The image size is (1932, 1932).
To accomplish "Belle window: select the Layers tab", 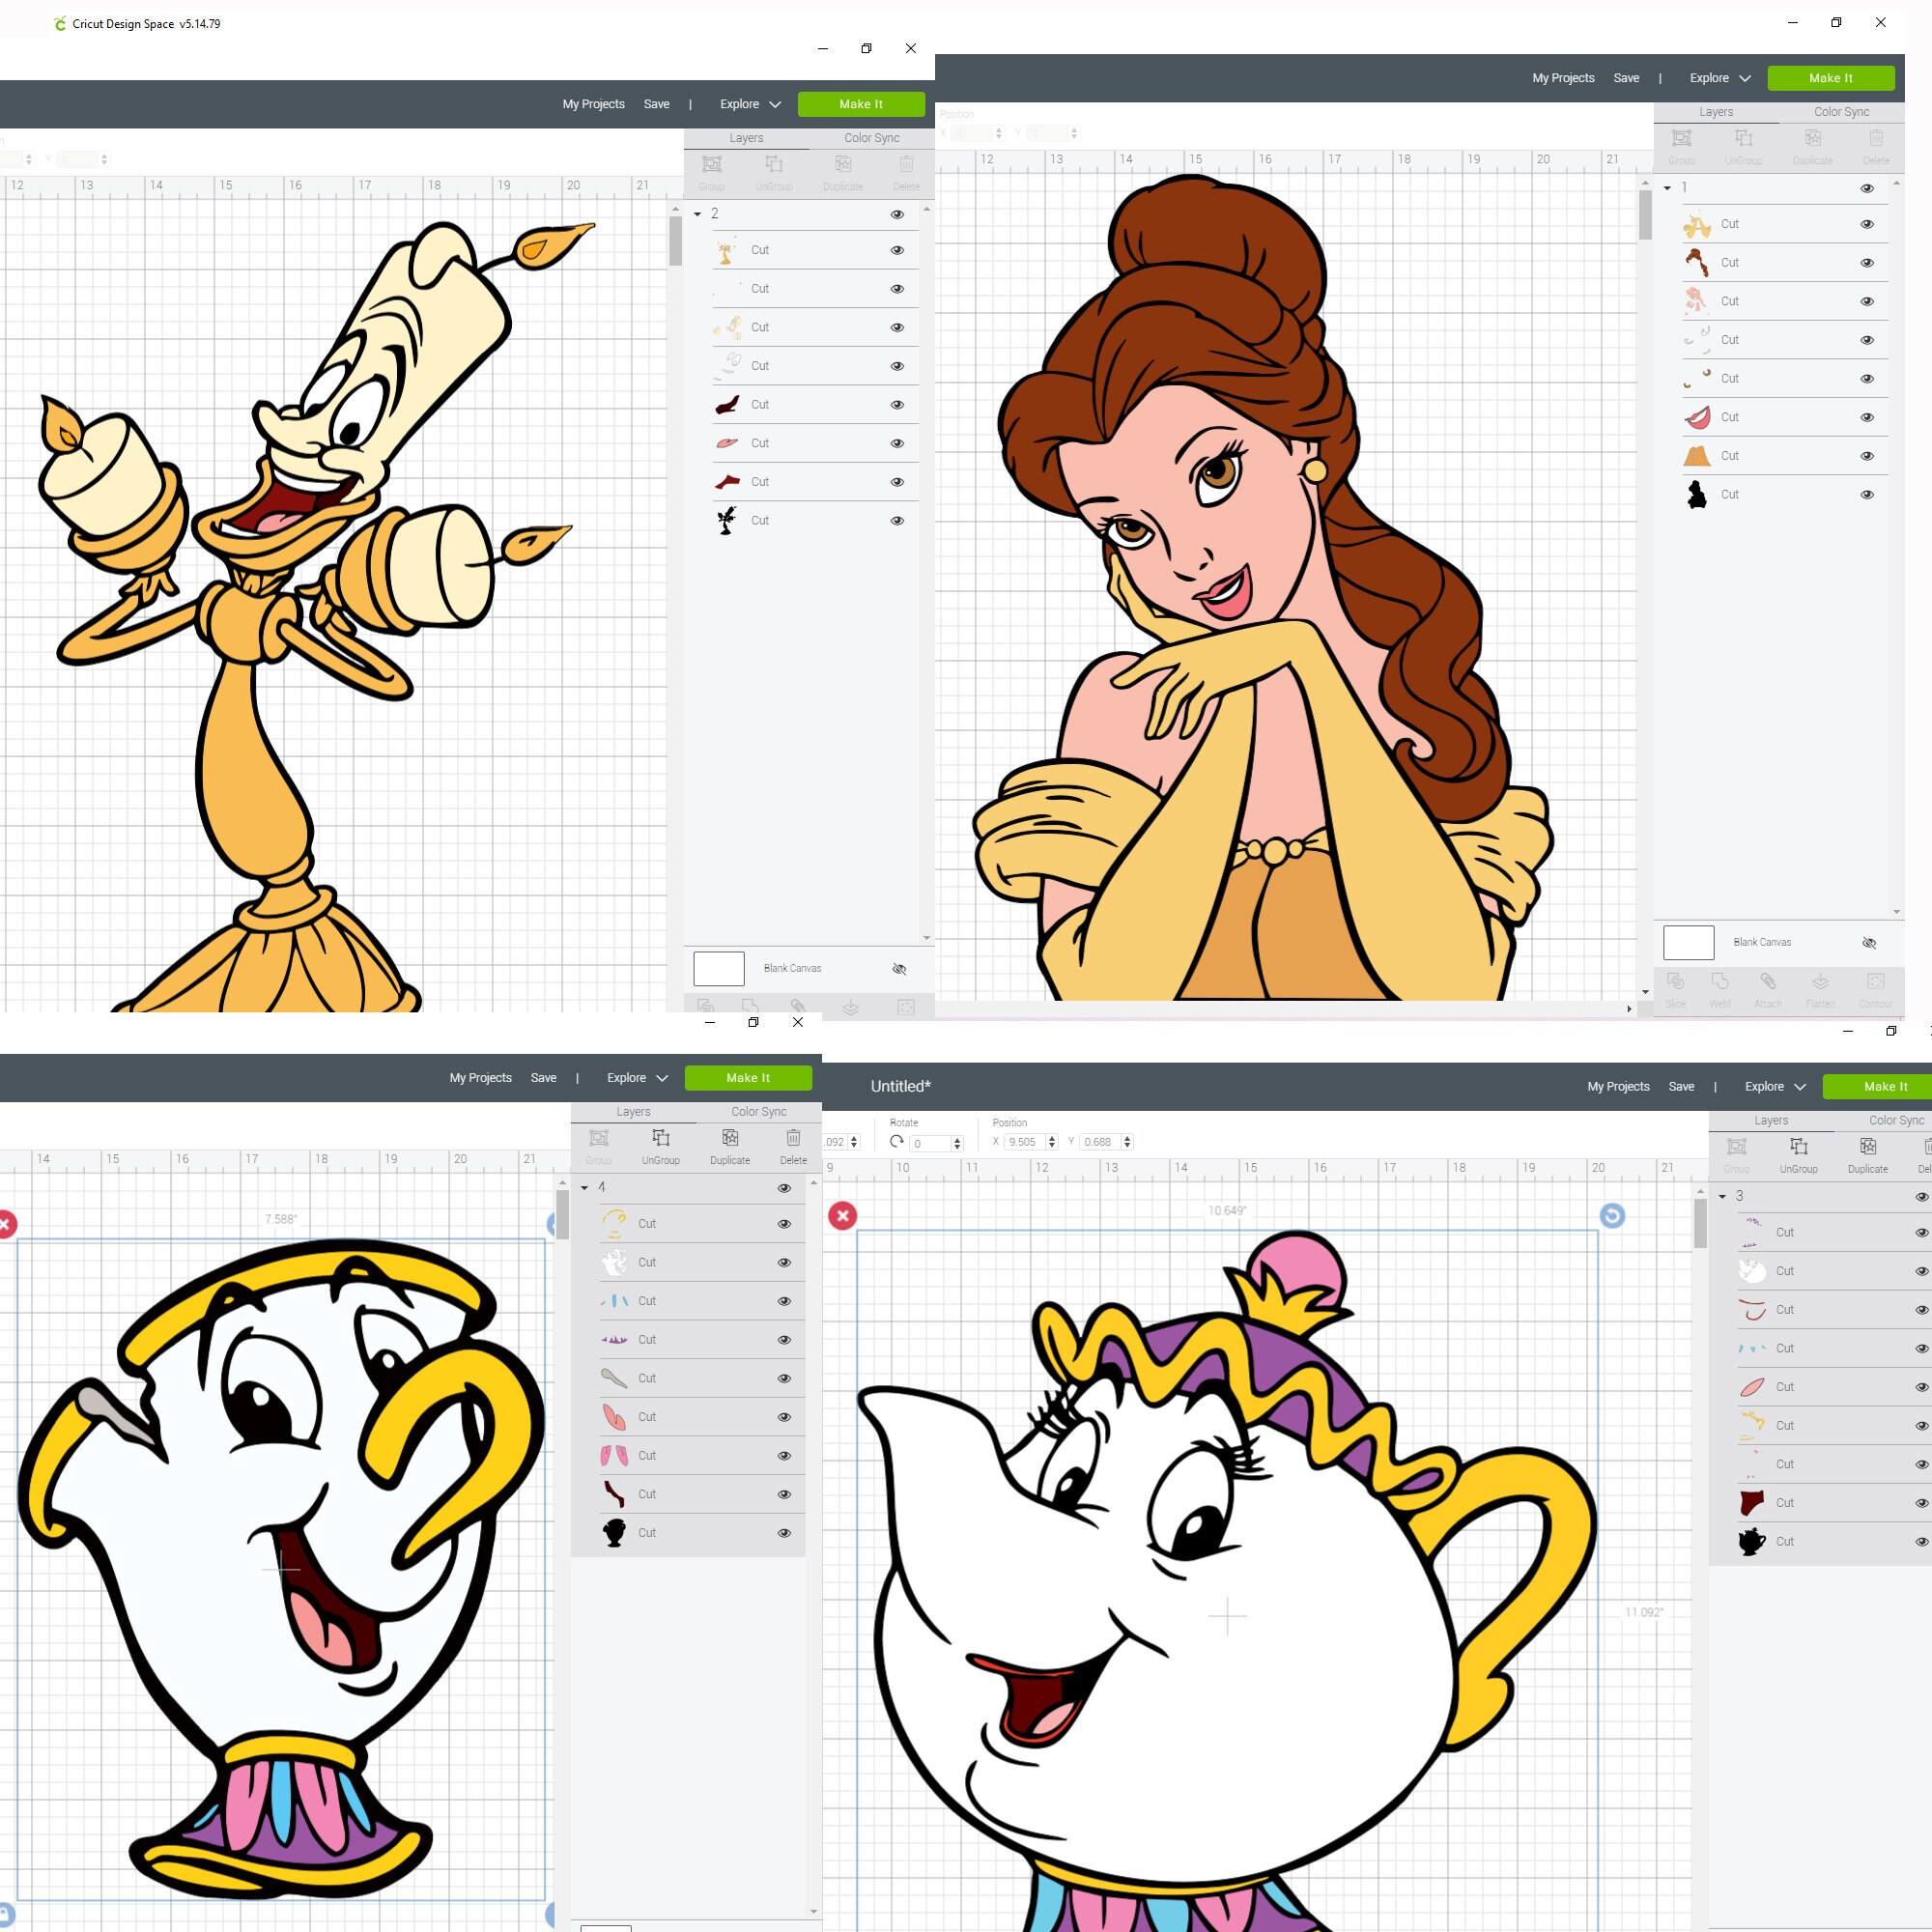I will click(x=1716, y=112).
